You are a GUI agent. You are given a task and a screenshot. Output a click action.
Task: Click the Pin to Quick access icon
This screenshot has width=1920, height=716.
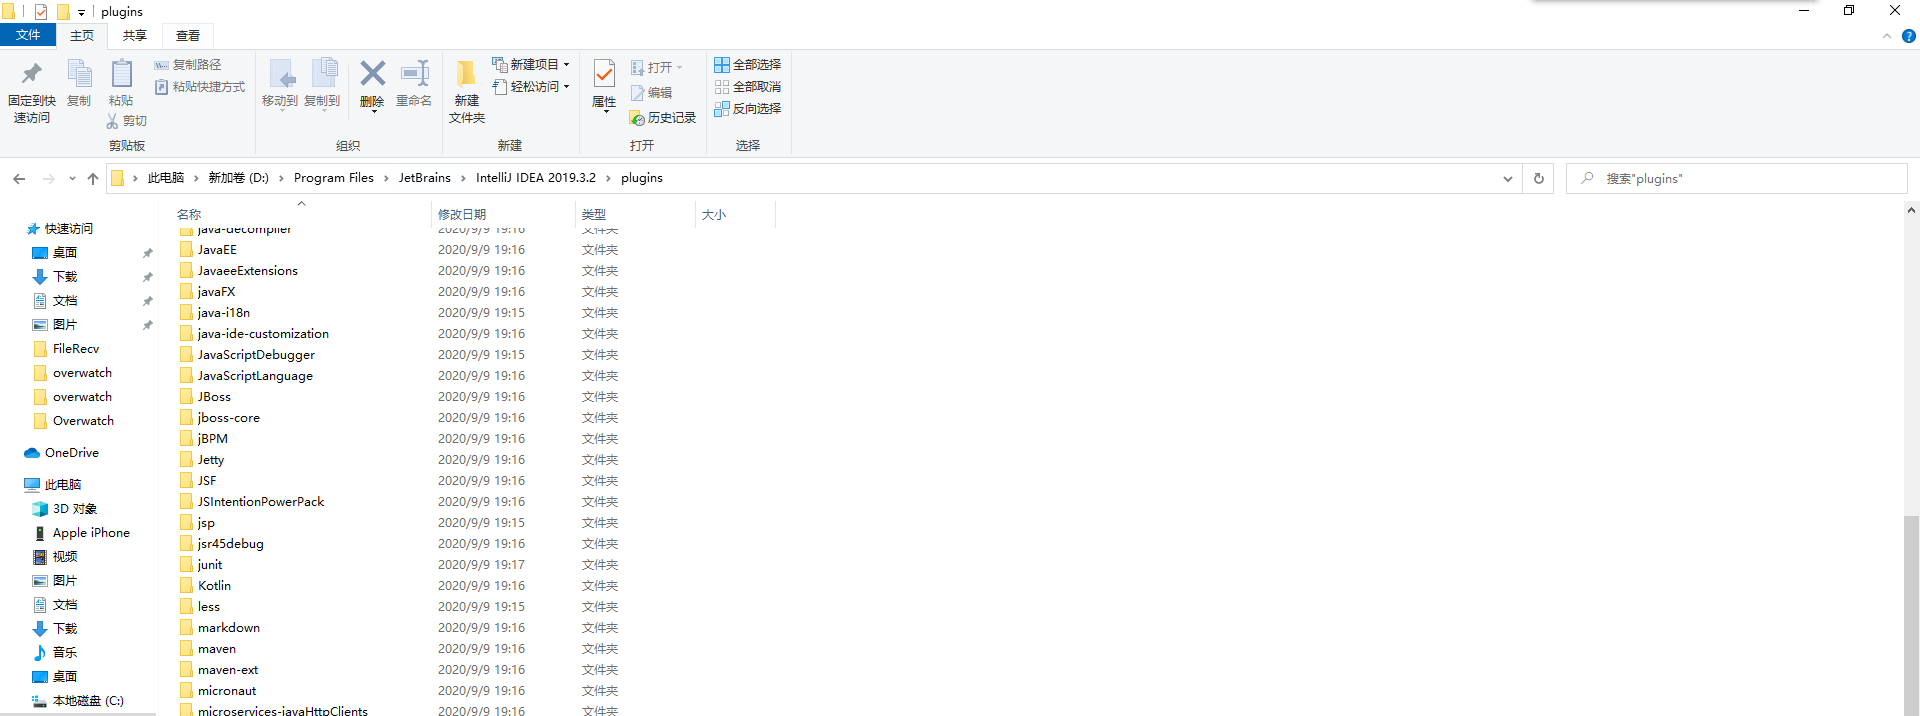click(x=32, y=75)
